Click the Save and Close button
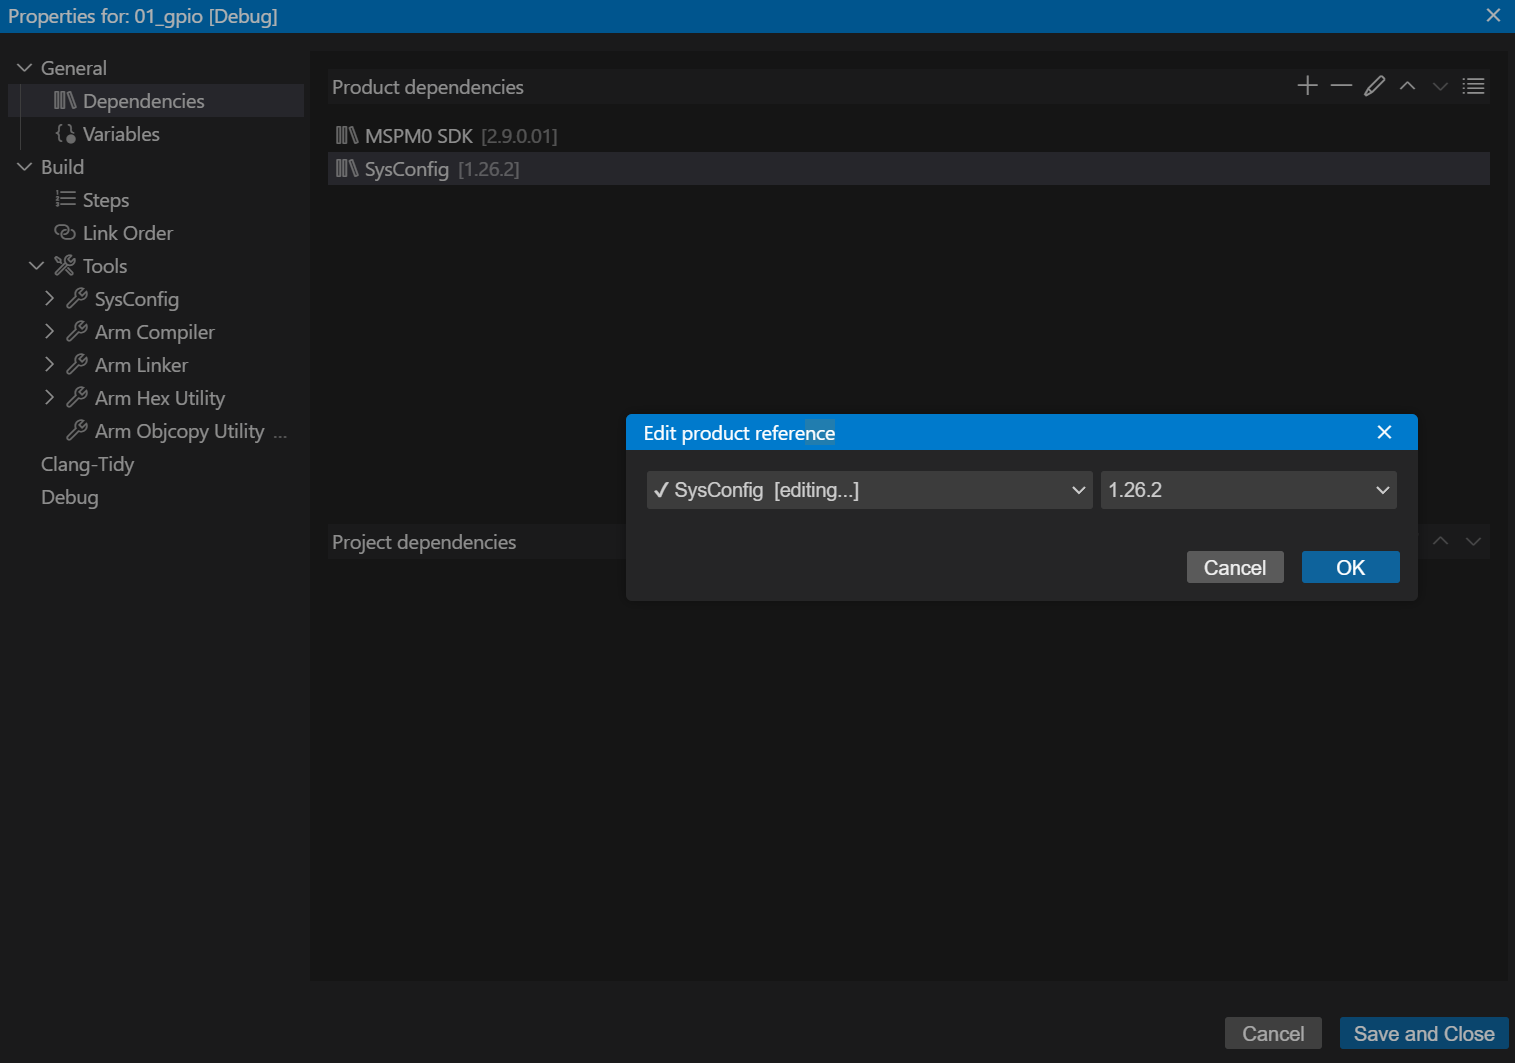The height and width of the screenshot is (1063, 1515). pos(1423,1034)
